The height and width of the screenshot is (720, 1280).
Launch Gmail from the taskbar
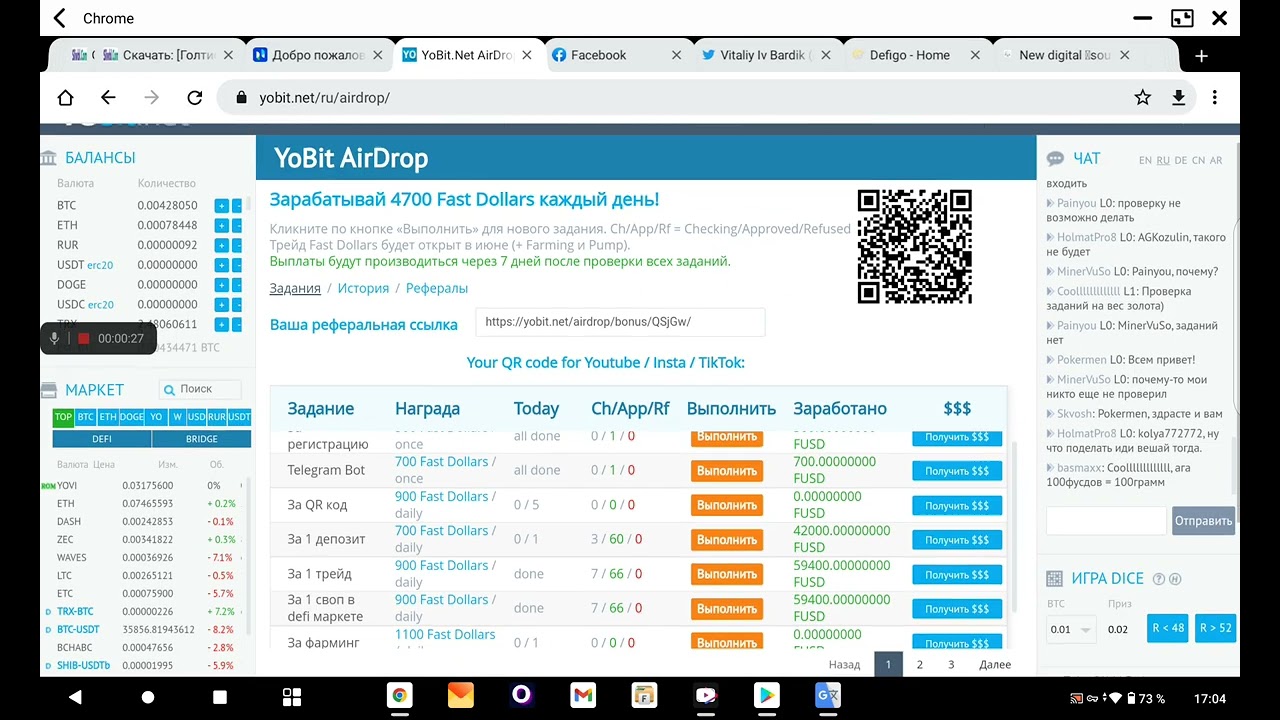(583, 695)
